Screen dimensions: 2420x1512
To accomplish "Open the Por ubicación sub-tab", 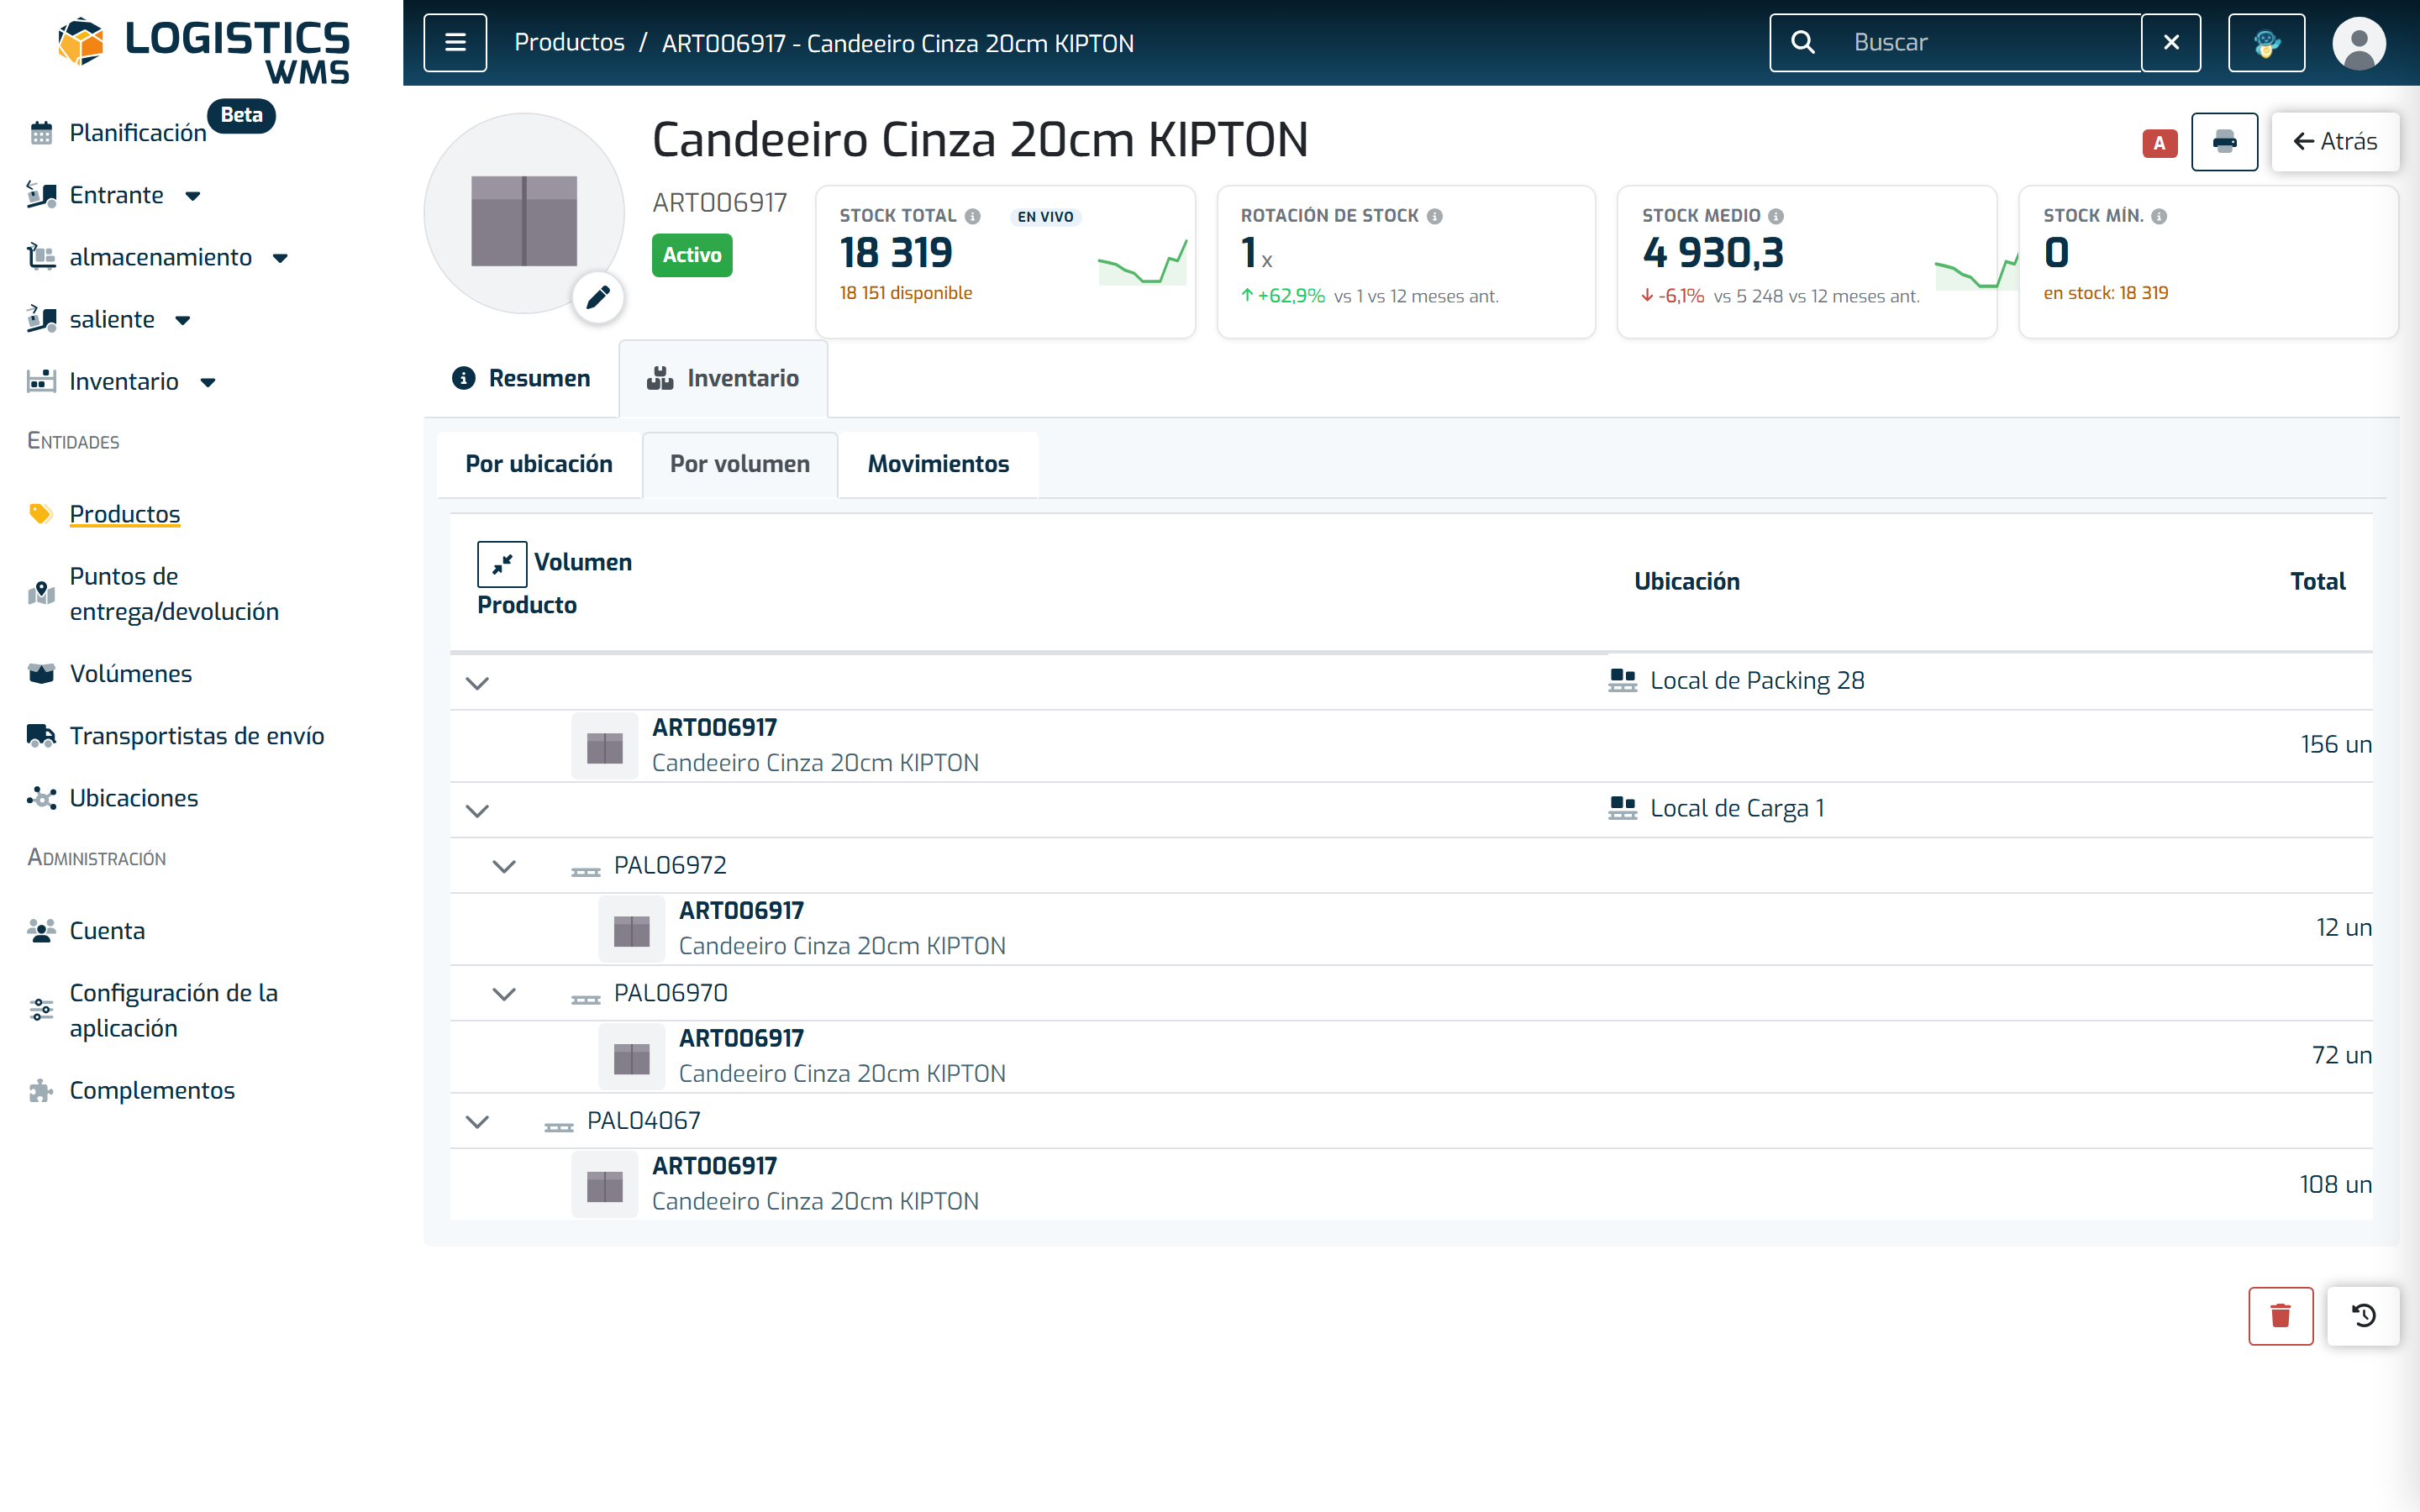I will tap(539, 464).
